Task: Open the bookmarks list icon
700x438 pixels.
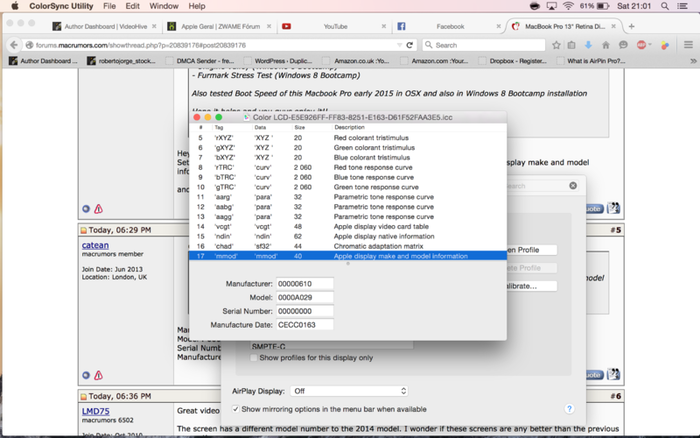Action: tap(571, 45)
